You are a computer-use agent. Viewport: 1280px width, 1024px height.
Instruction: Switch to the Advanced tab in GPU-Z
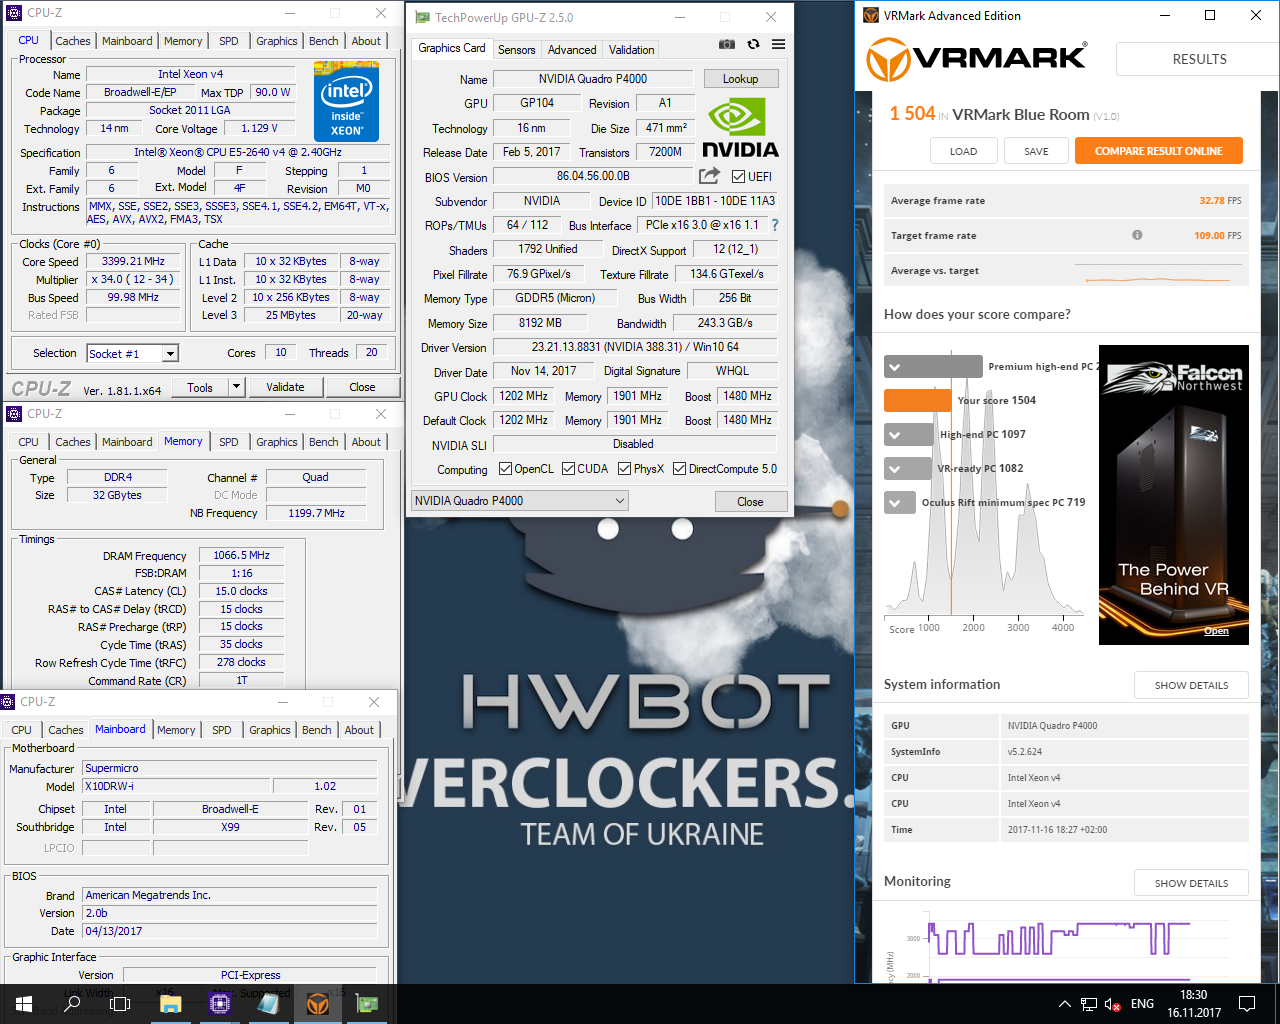(x=572, y=49)
